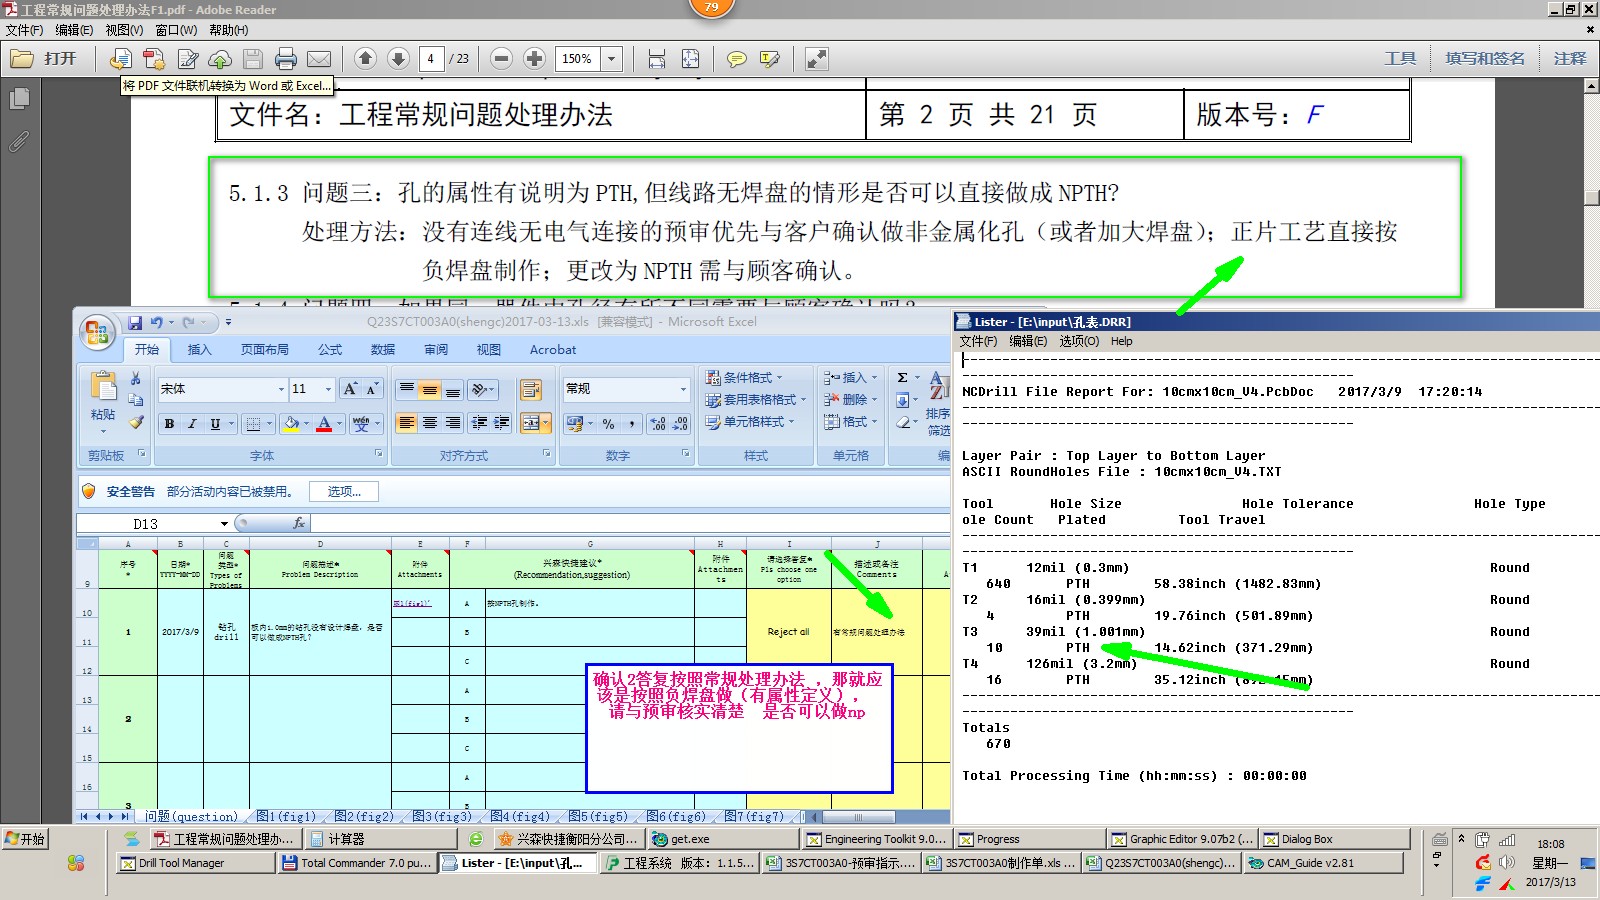Save the Excel workbook from quick access

135,322
